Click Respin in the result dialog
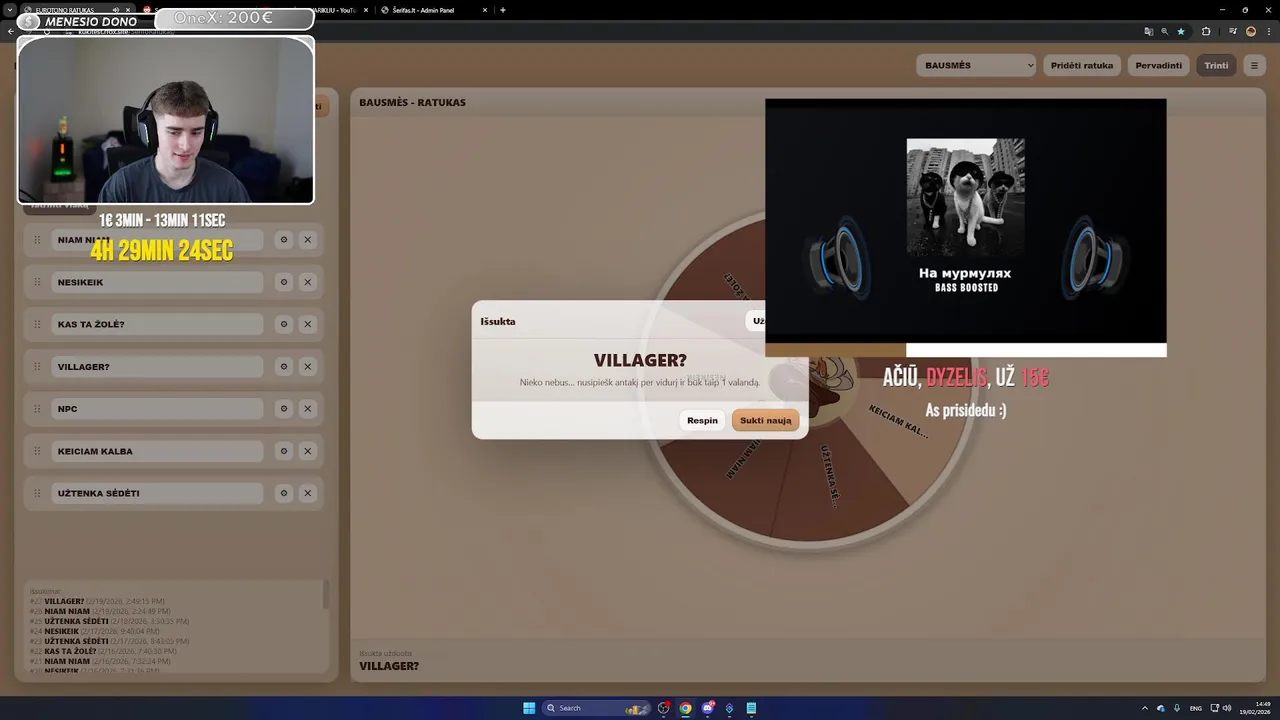 (702, 420)
